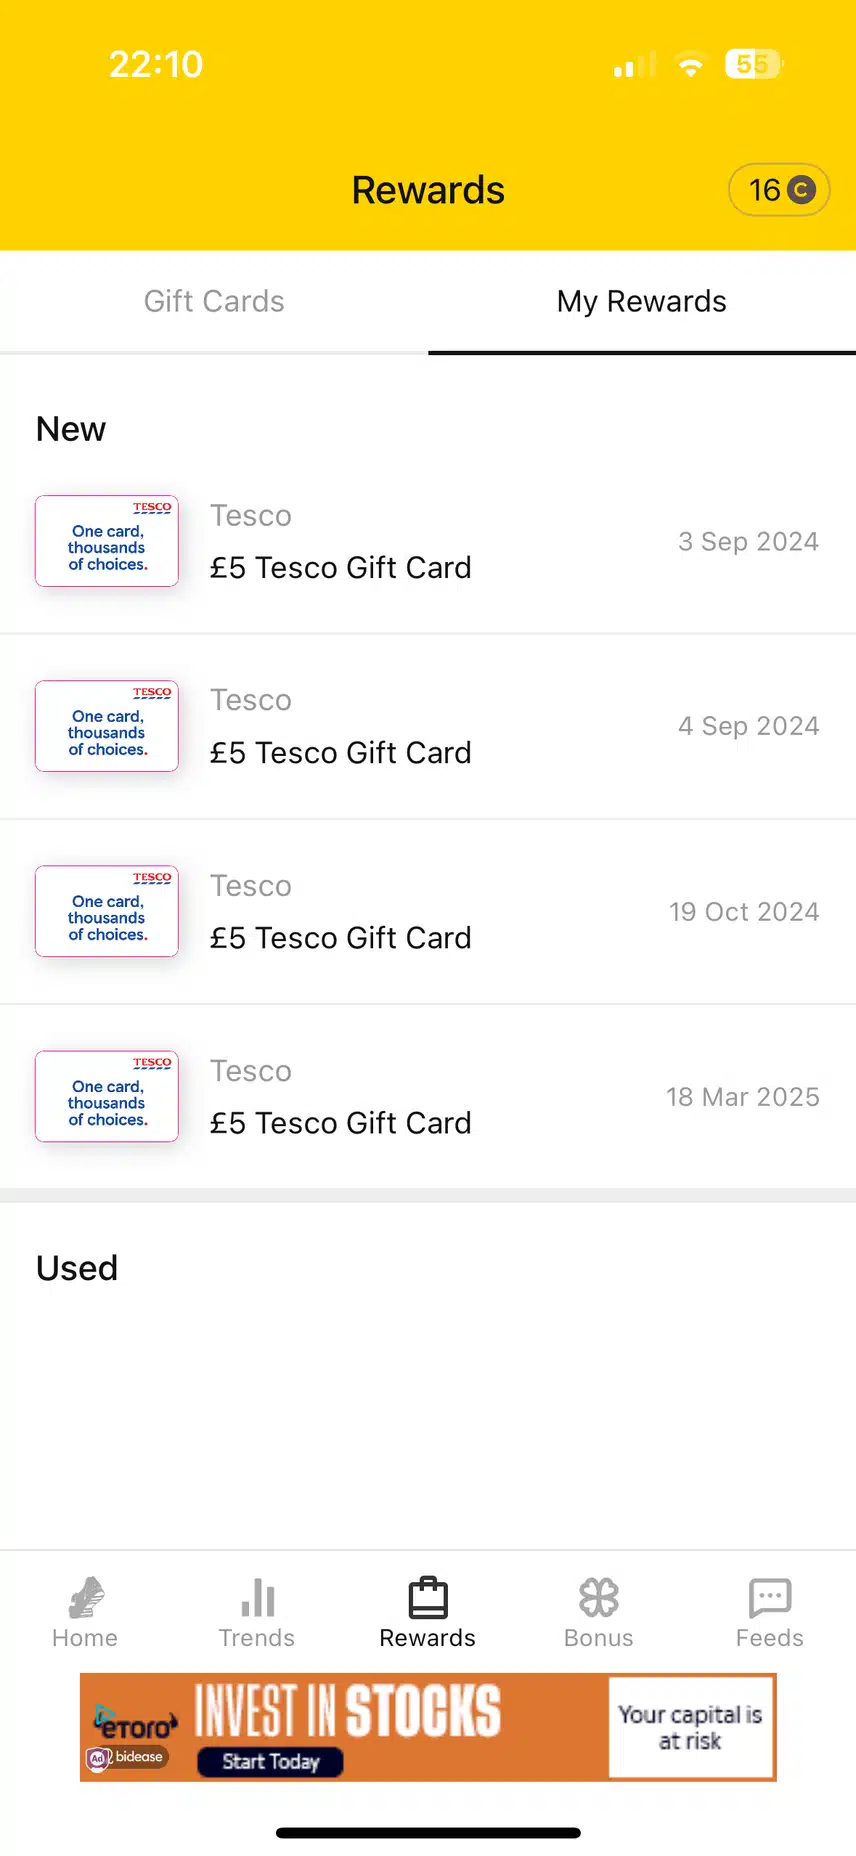Open Tesco gift card dated 3 Sep 2024
The height and width of the screenshot is (1856, 856).
tap(428, 542)
